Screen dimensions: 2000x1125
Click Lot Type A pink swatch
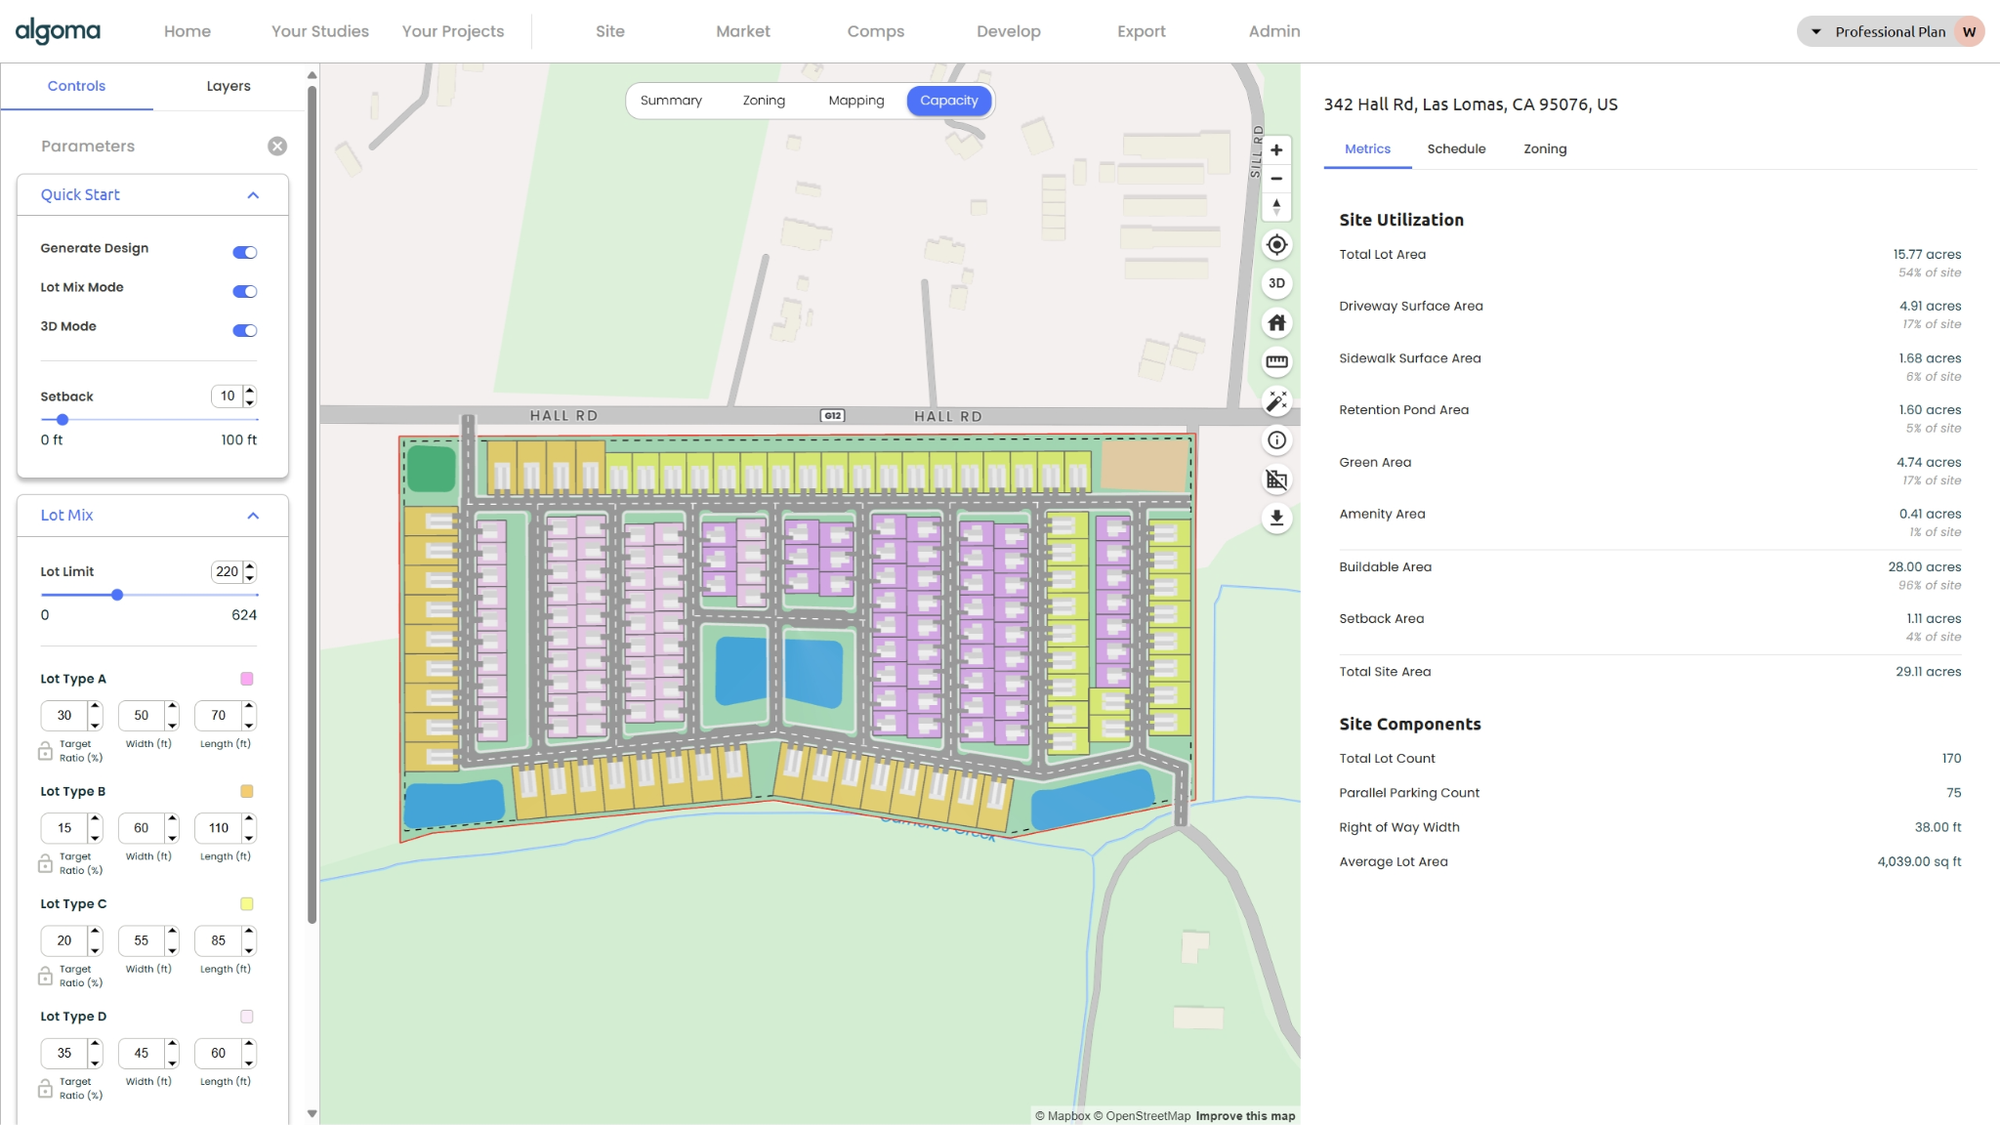point(247,679)
